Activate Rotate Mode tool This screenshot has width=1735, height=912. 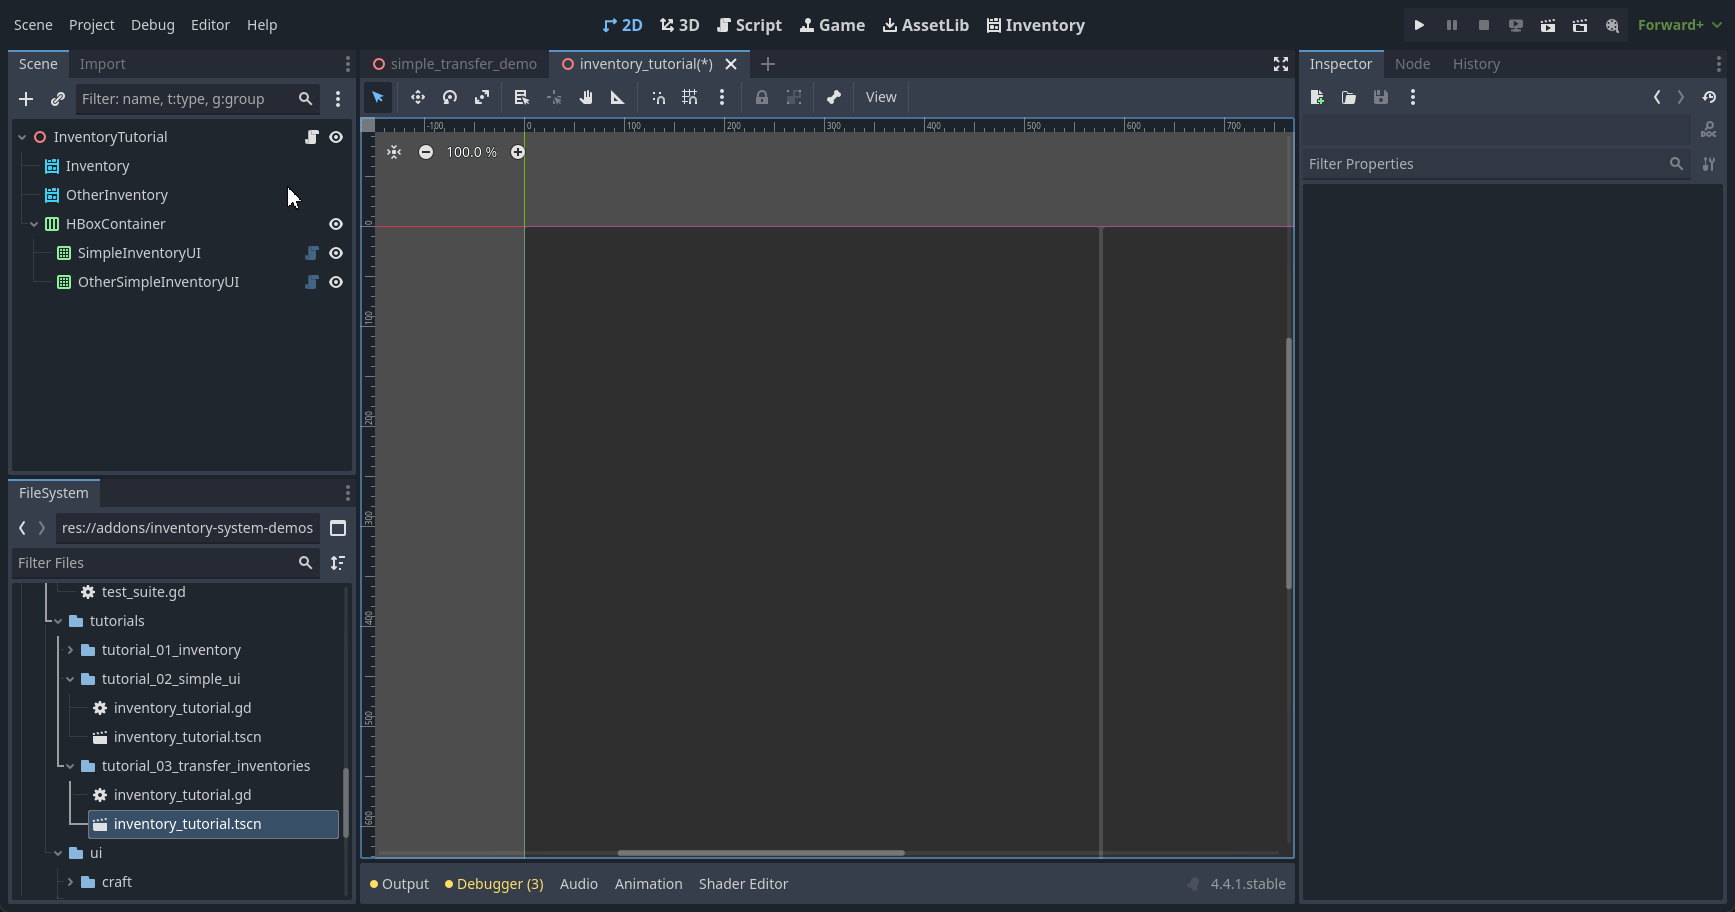(x=450, y=97)
